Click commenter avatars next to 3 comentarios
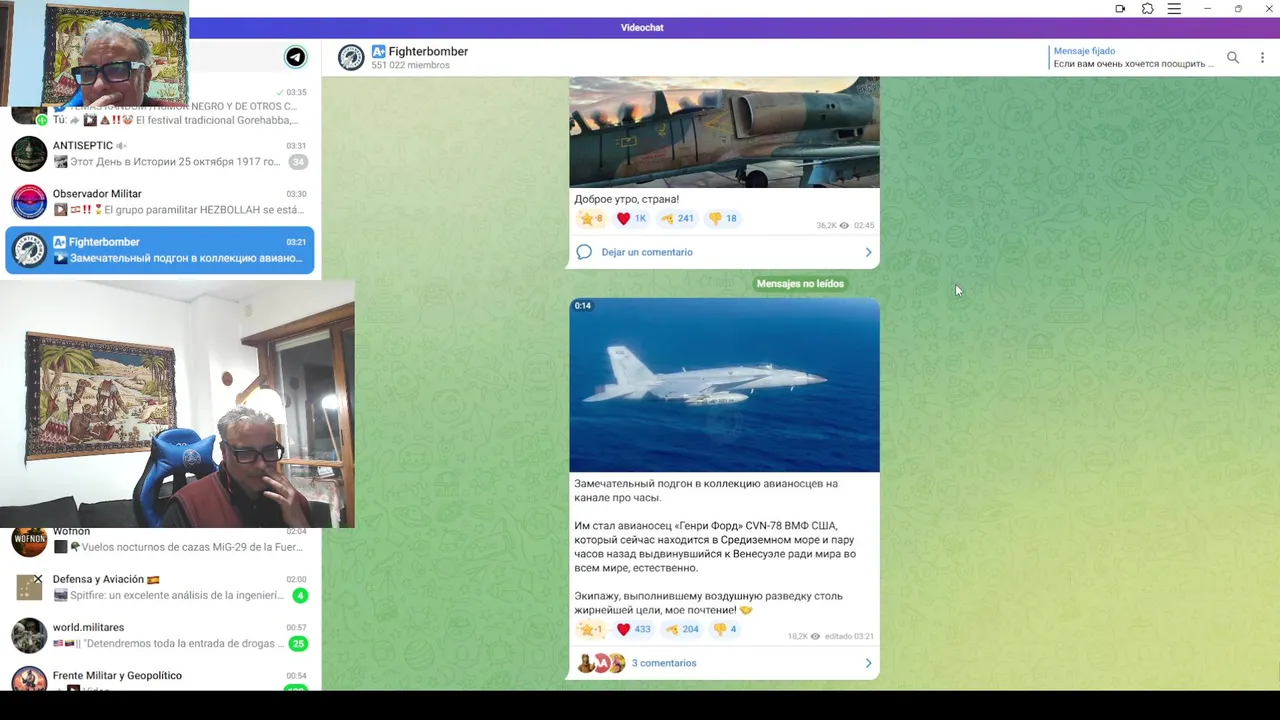1280x720 pixels. 601,663
